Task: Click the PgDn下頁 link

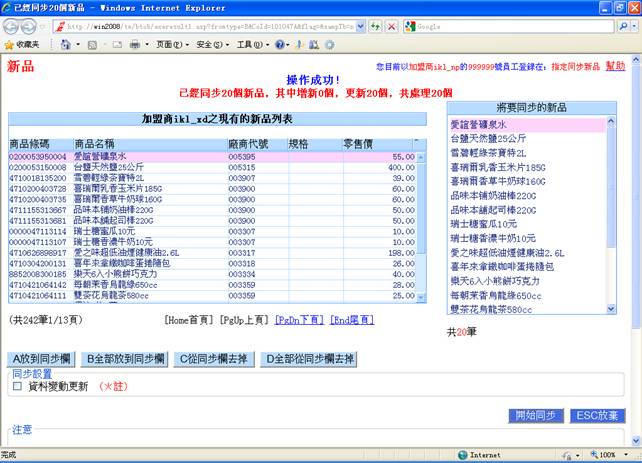Action: (299, 320)
